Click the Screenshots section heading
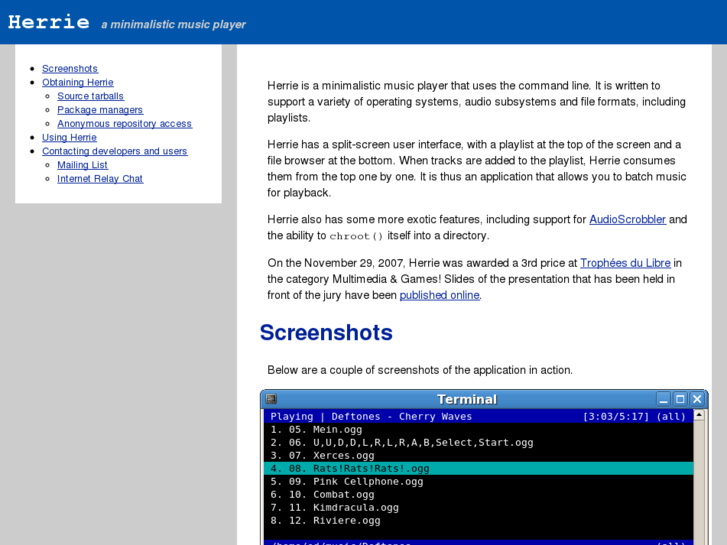Image resolution: width=727 pixels, height=545 pixels. click(x=326, y=333)
